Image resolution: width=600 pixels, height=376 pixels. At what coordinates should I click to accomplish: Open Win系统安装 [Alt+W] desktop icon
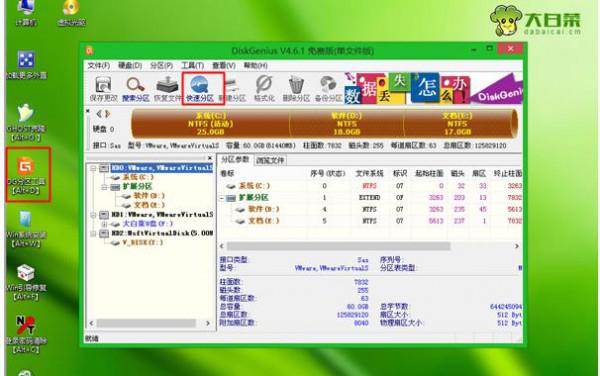point(26,229)
